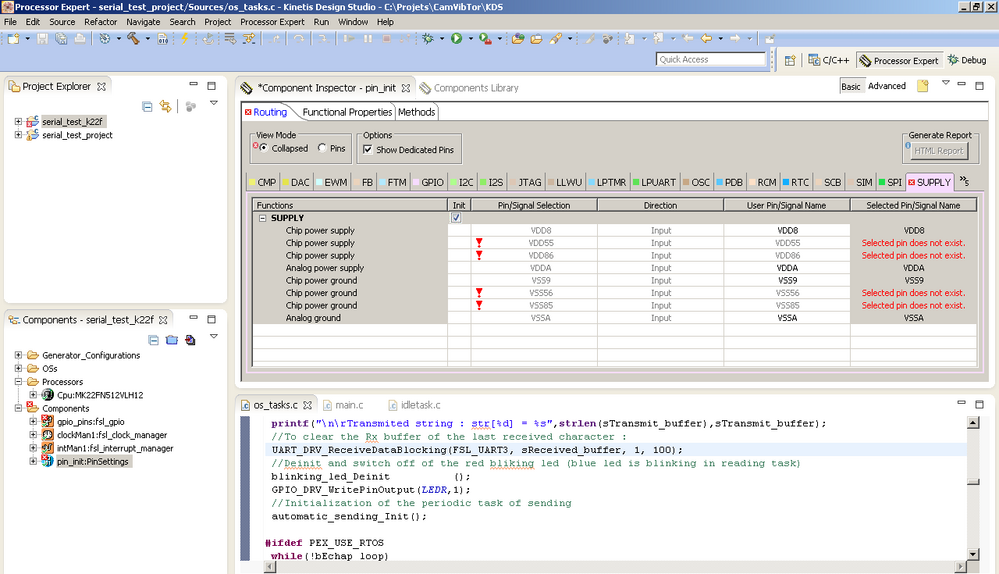This screenshot has width=999, height=574.
Task: Select the Collapsed view mode radio
Action: [x=264, y=149]
